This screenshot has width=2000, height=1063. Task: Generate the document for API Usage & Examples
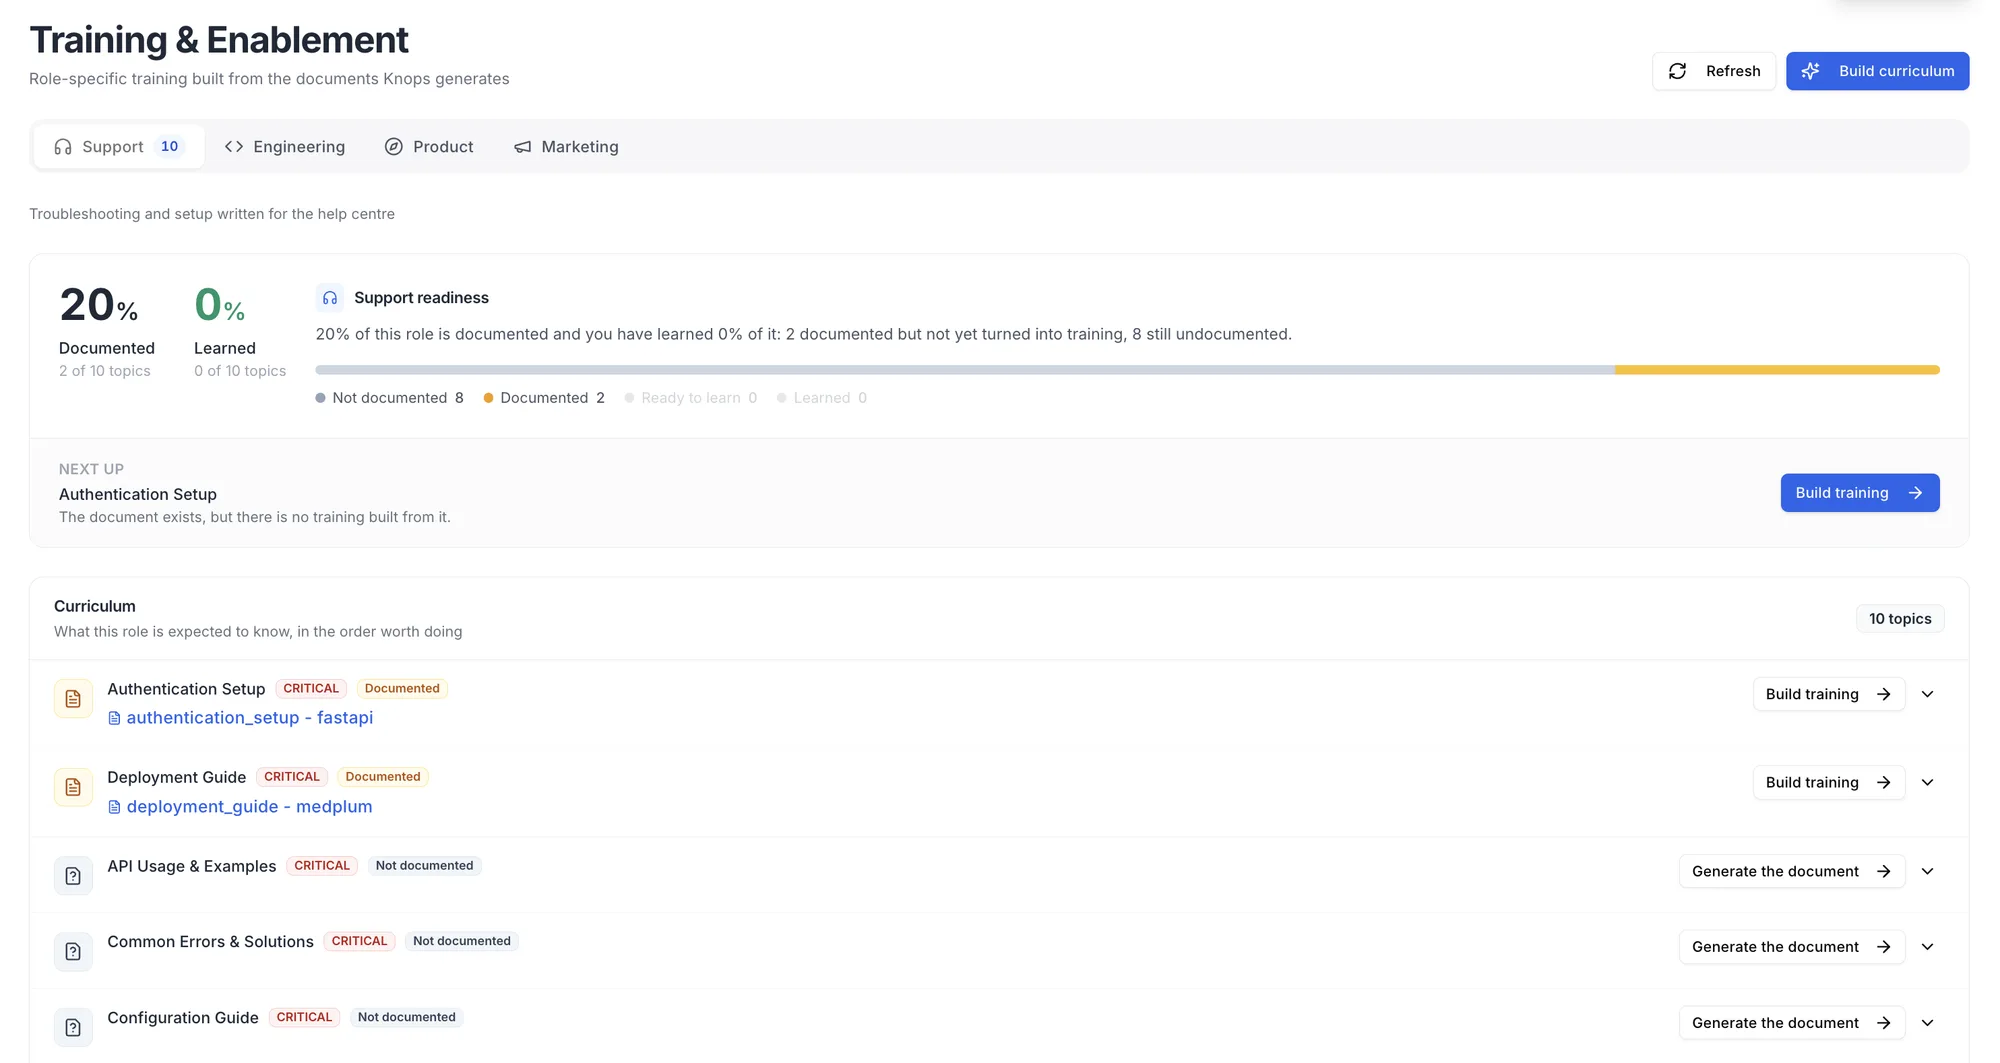(x=1791, y=871)
